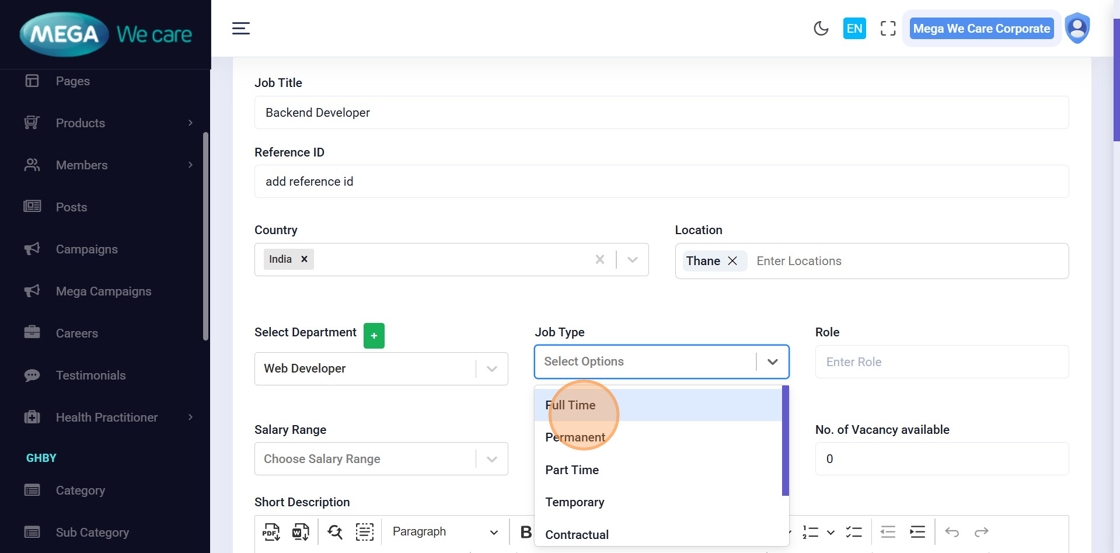The height and width of the screenshot is (553, 1120).
Task: Expand the Salary Range dropdown
Action: point(491,459)
